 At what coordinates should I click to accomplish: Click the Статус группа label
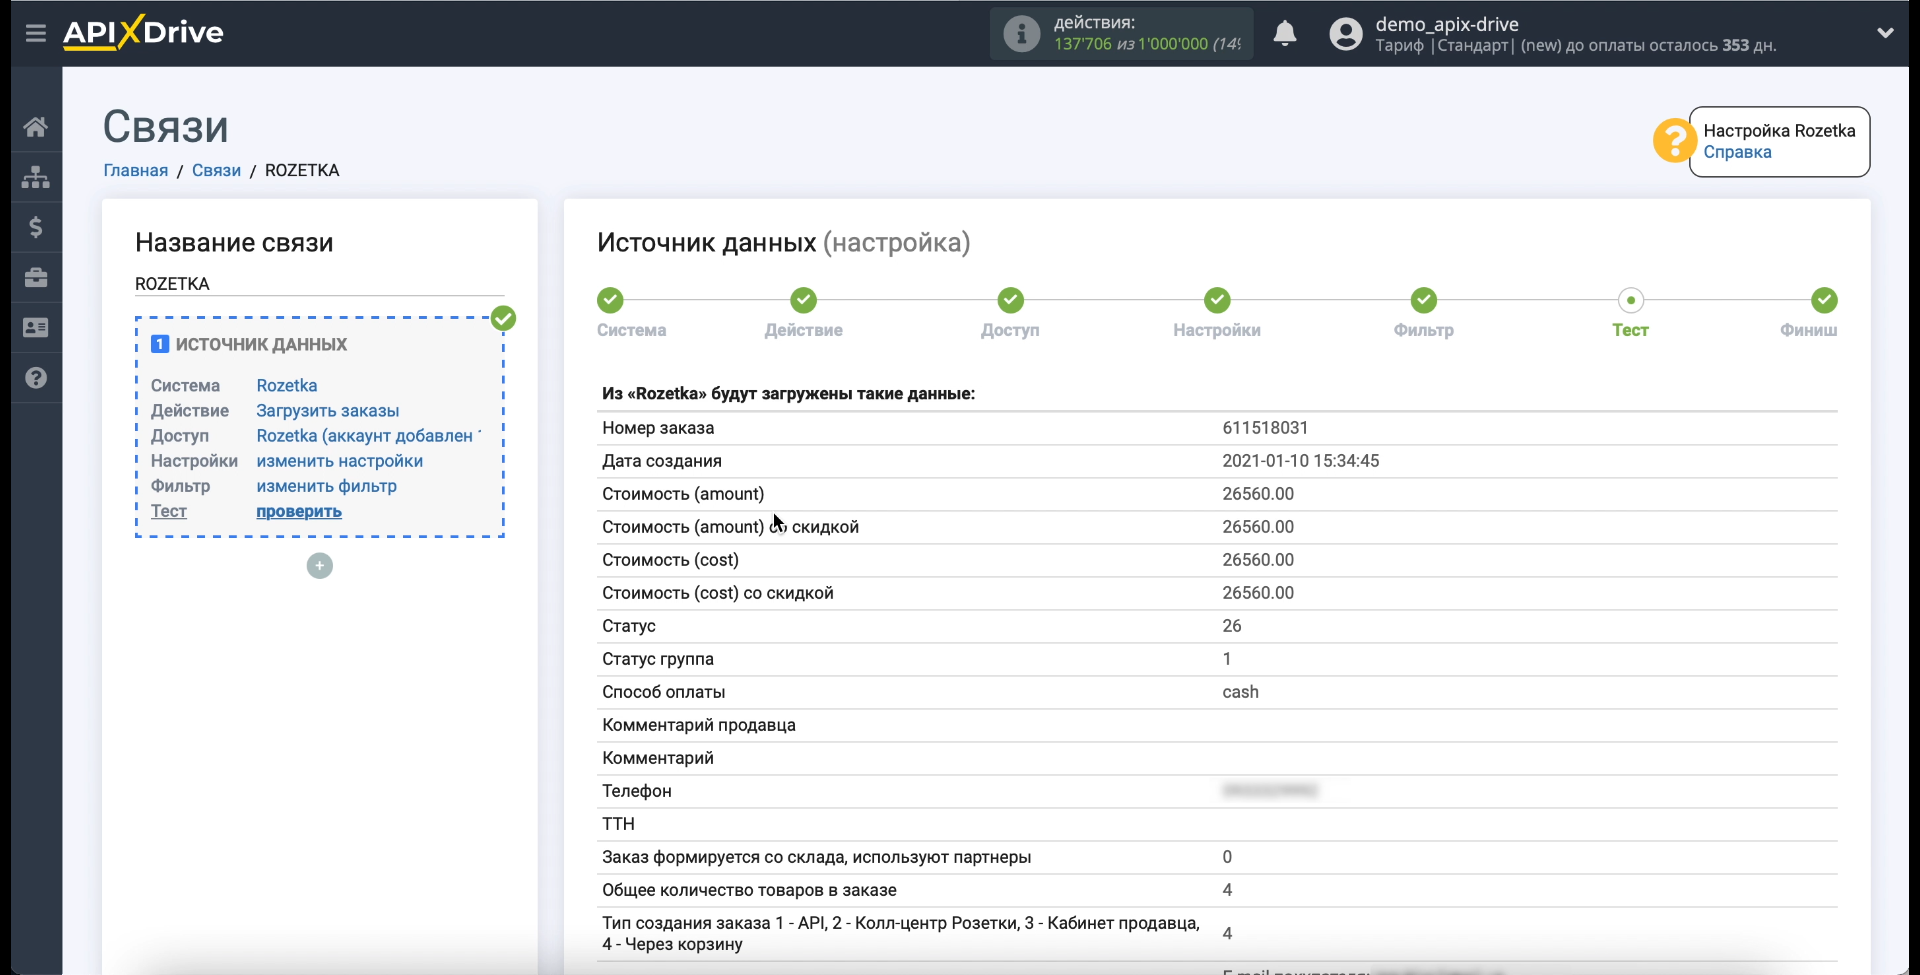658,659
